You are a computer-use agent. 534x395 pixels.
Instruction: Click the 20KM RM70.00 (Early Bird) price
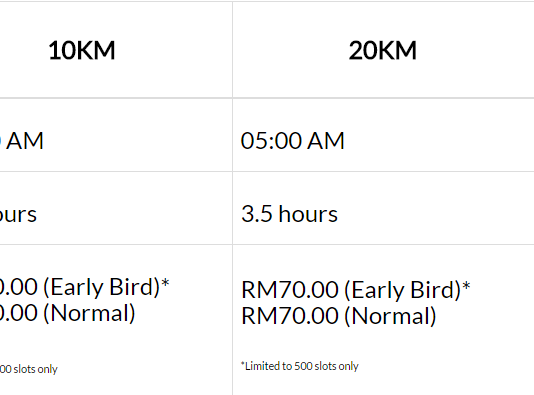point(356,290)
